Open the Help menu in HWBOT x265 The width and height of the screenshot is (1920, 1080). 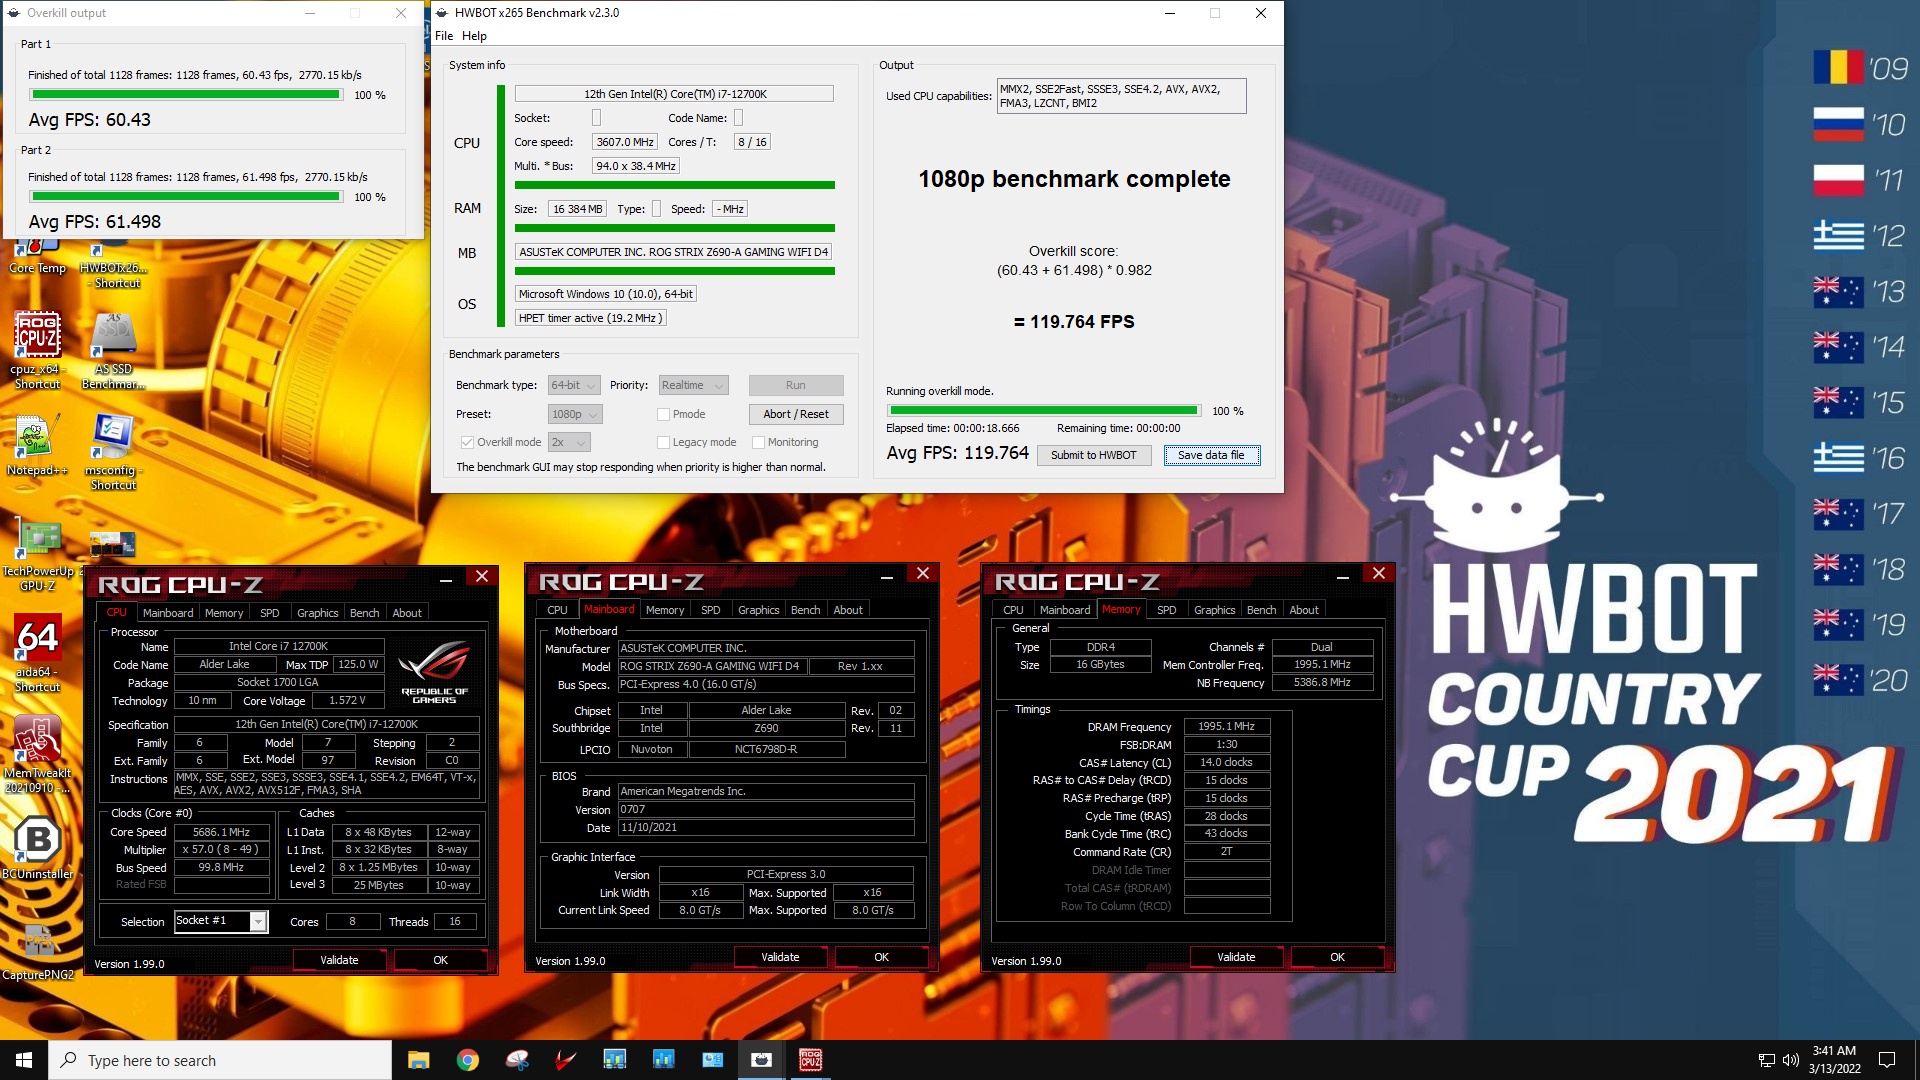tap(474, 36)
